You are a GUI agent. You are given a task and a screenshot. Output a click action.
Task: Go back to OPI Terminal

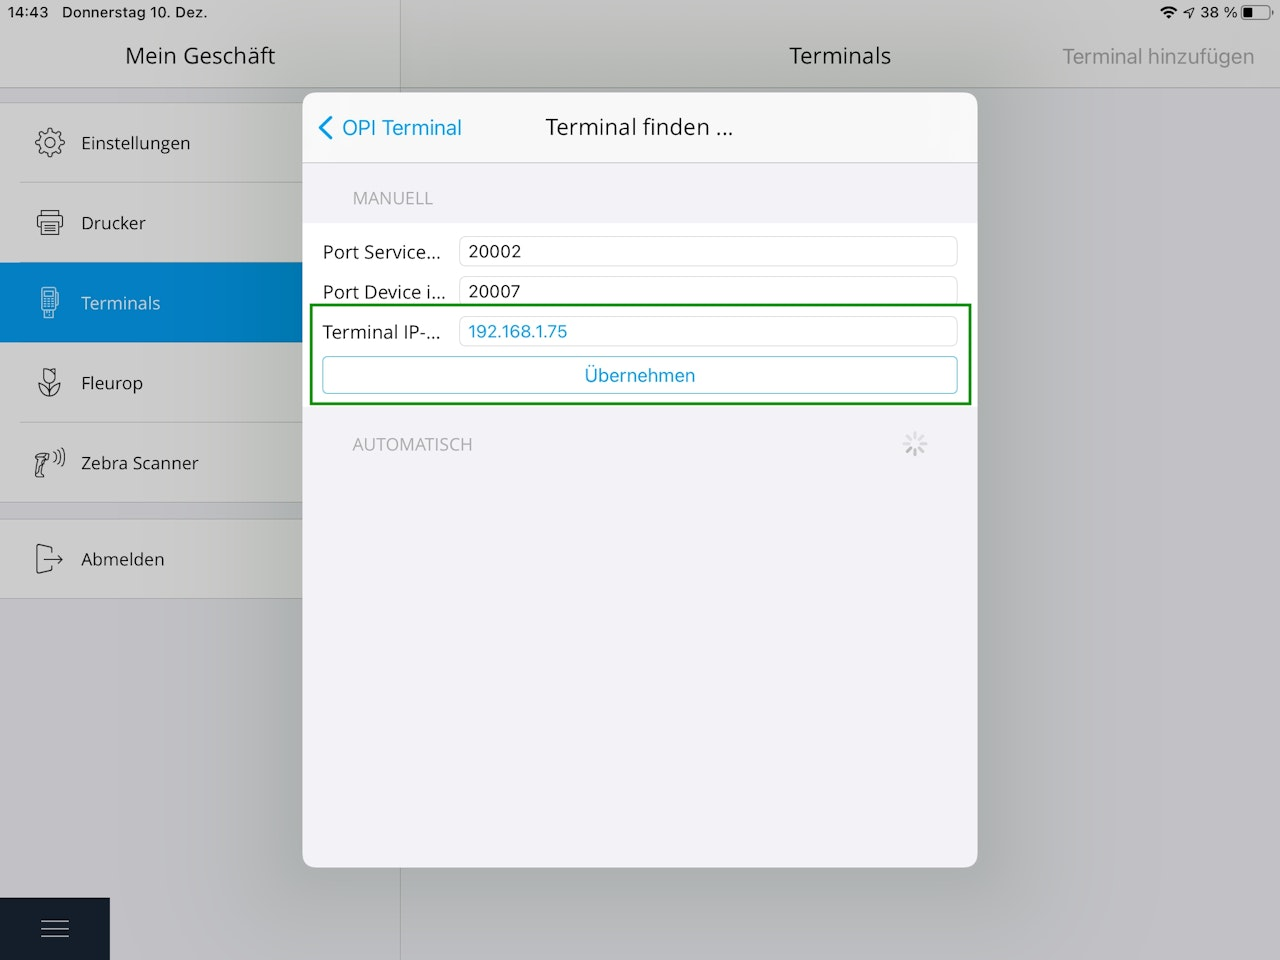pos(390,128)
